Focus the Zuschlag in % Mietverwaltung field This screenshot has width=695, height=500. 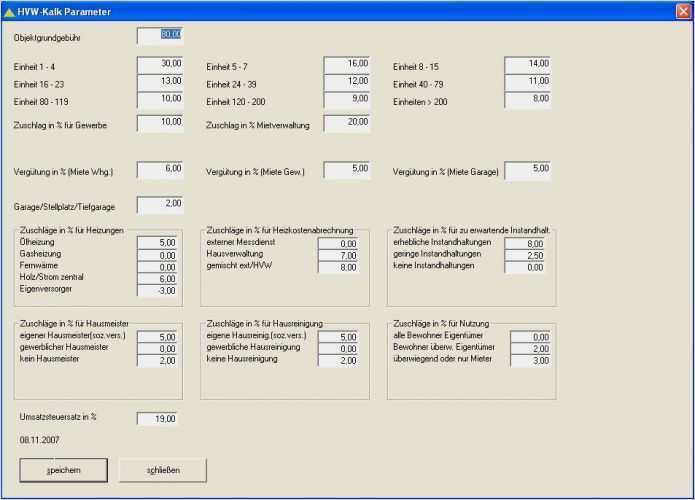[347, 124]
